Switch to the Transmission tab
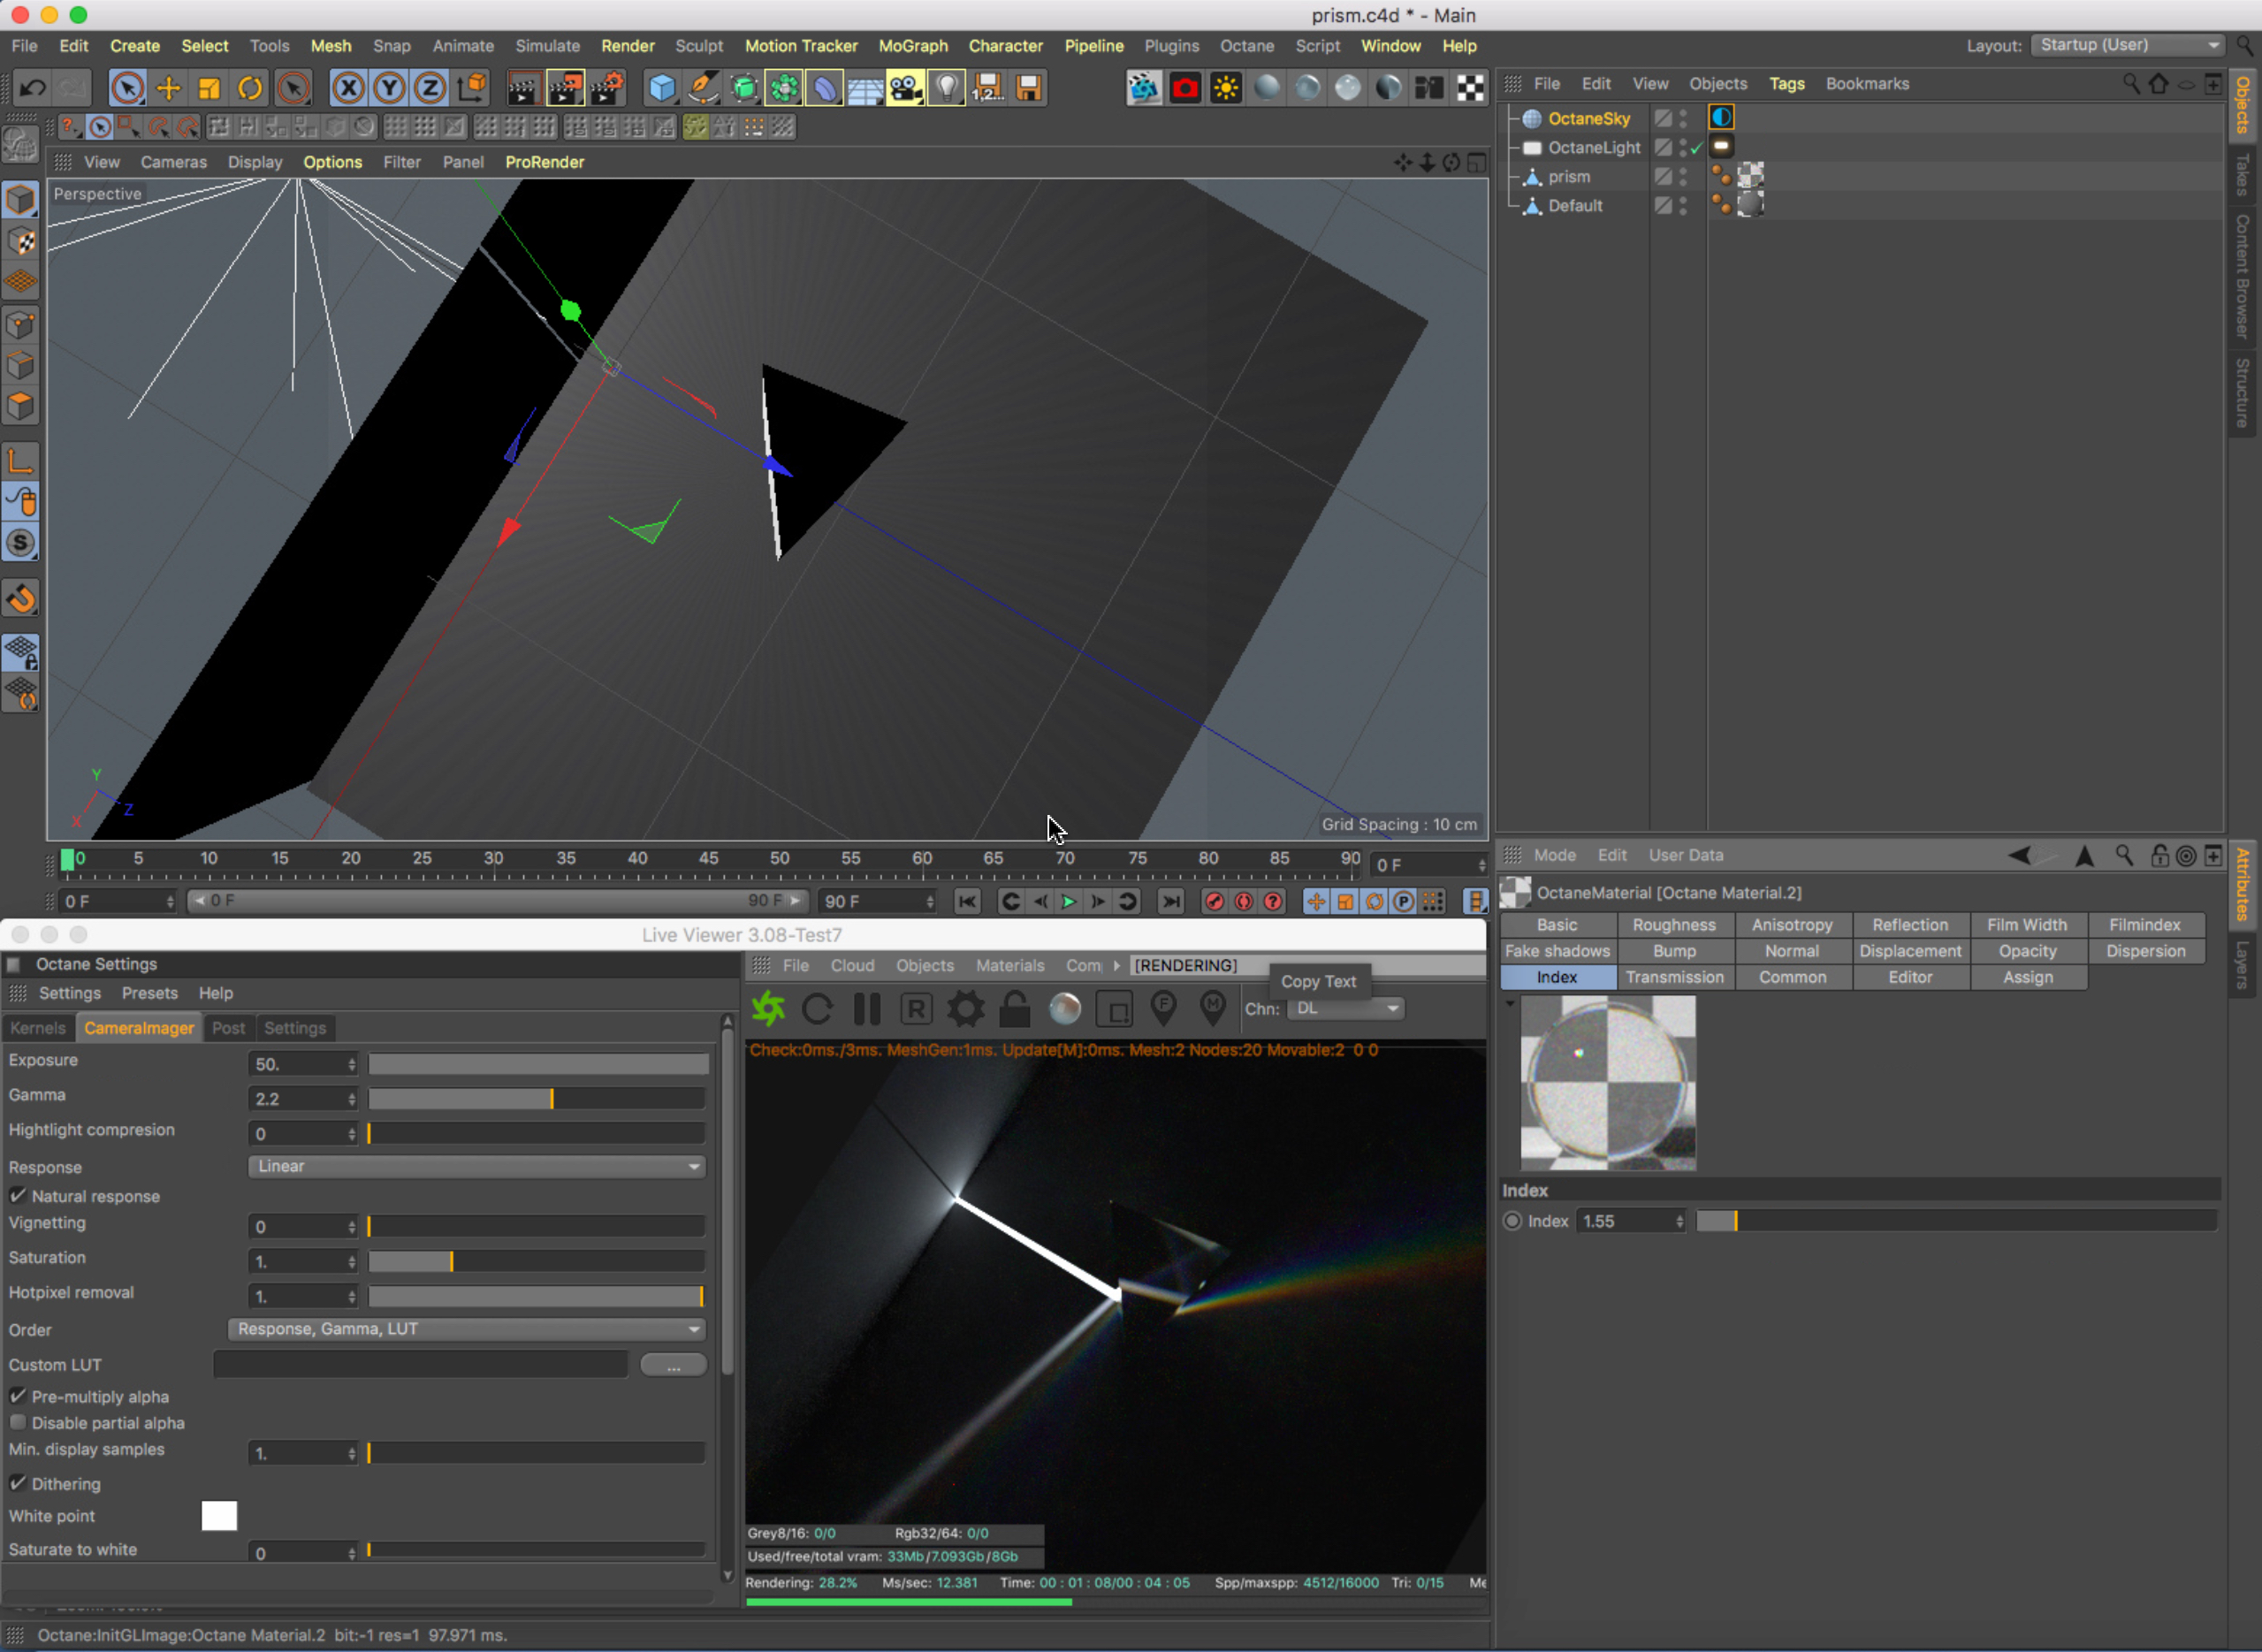Screen dimensions: 2262x1652 pyautogui.click(x=1674, y=978)
